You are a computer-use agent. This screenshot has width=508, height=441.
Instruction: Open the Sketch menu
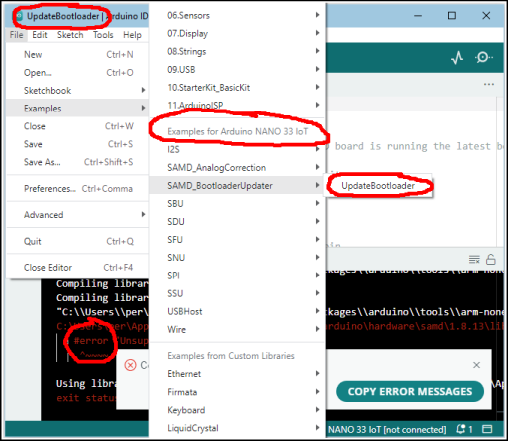[x=70, y=35]
